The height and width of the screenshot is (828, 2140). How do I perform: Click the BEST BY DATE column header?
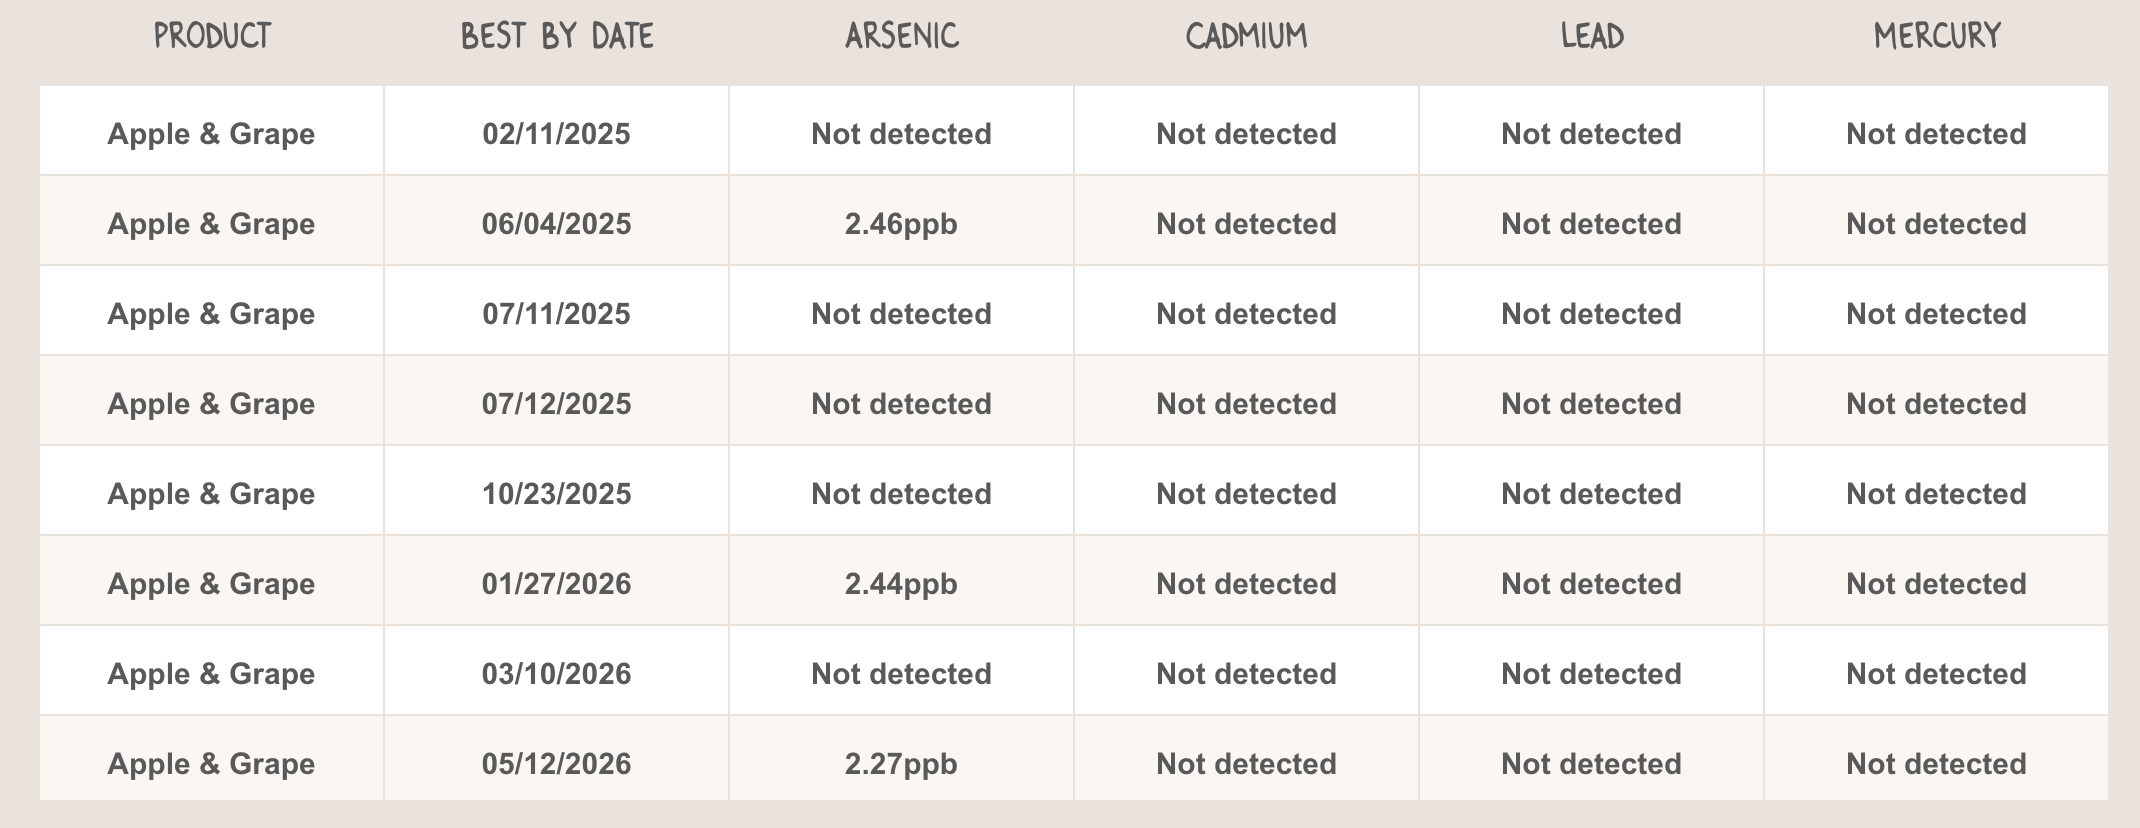[557, 37]
